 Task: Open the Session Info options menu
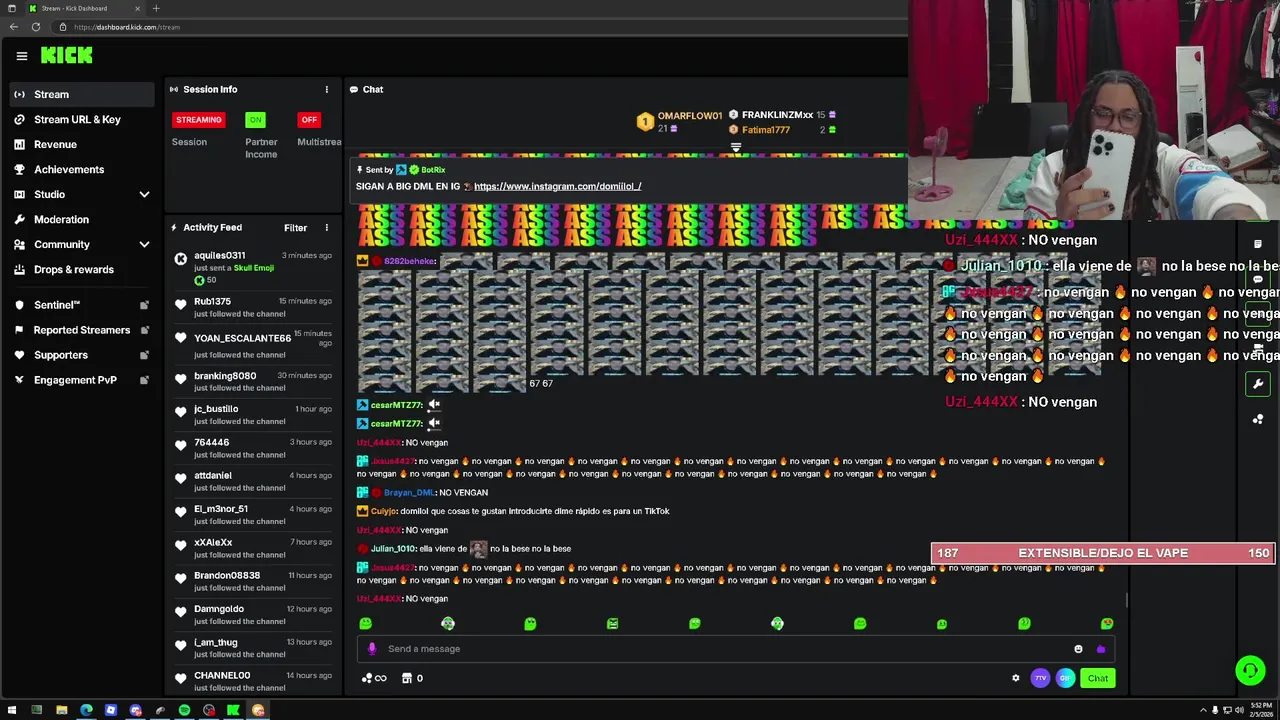[x=326, y=90]
